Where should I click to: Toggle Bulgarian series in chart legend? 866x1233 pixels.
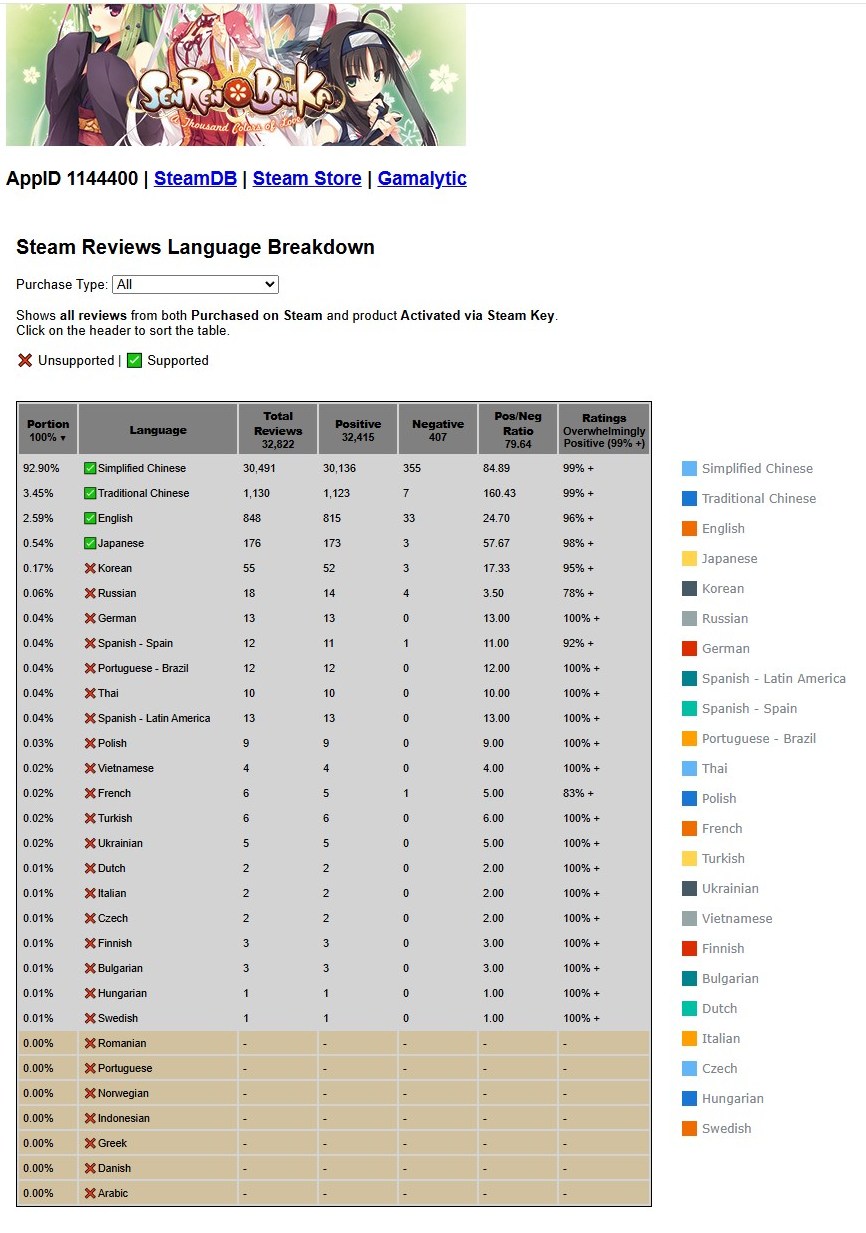pyautogui.click(x=720, y=978)
